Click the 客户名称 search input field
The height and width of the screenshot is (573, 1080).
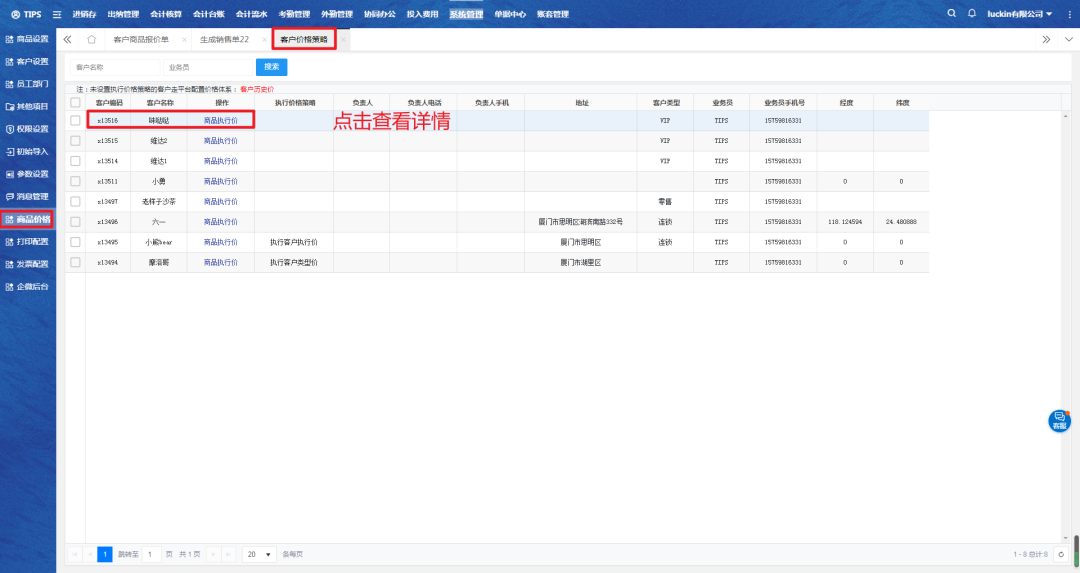114,67
